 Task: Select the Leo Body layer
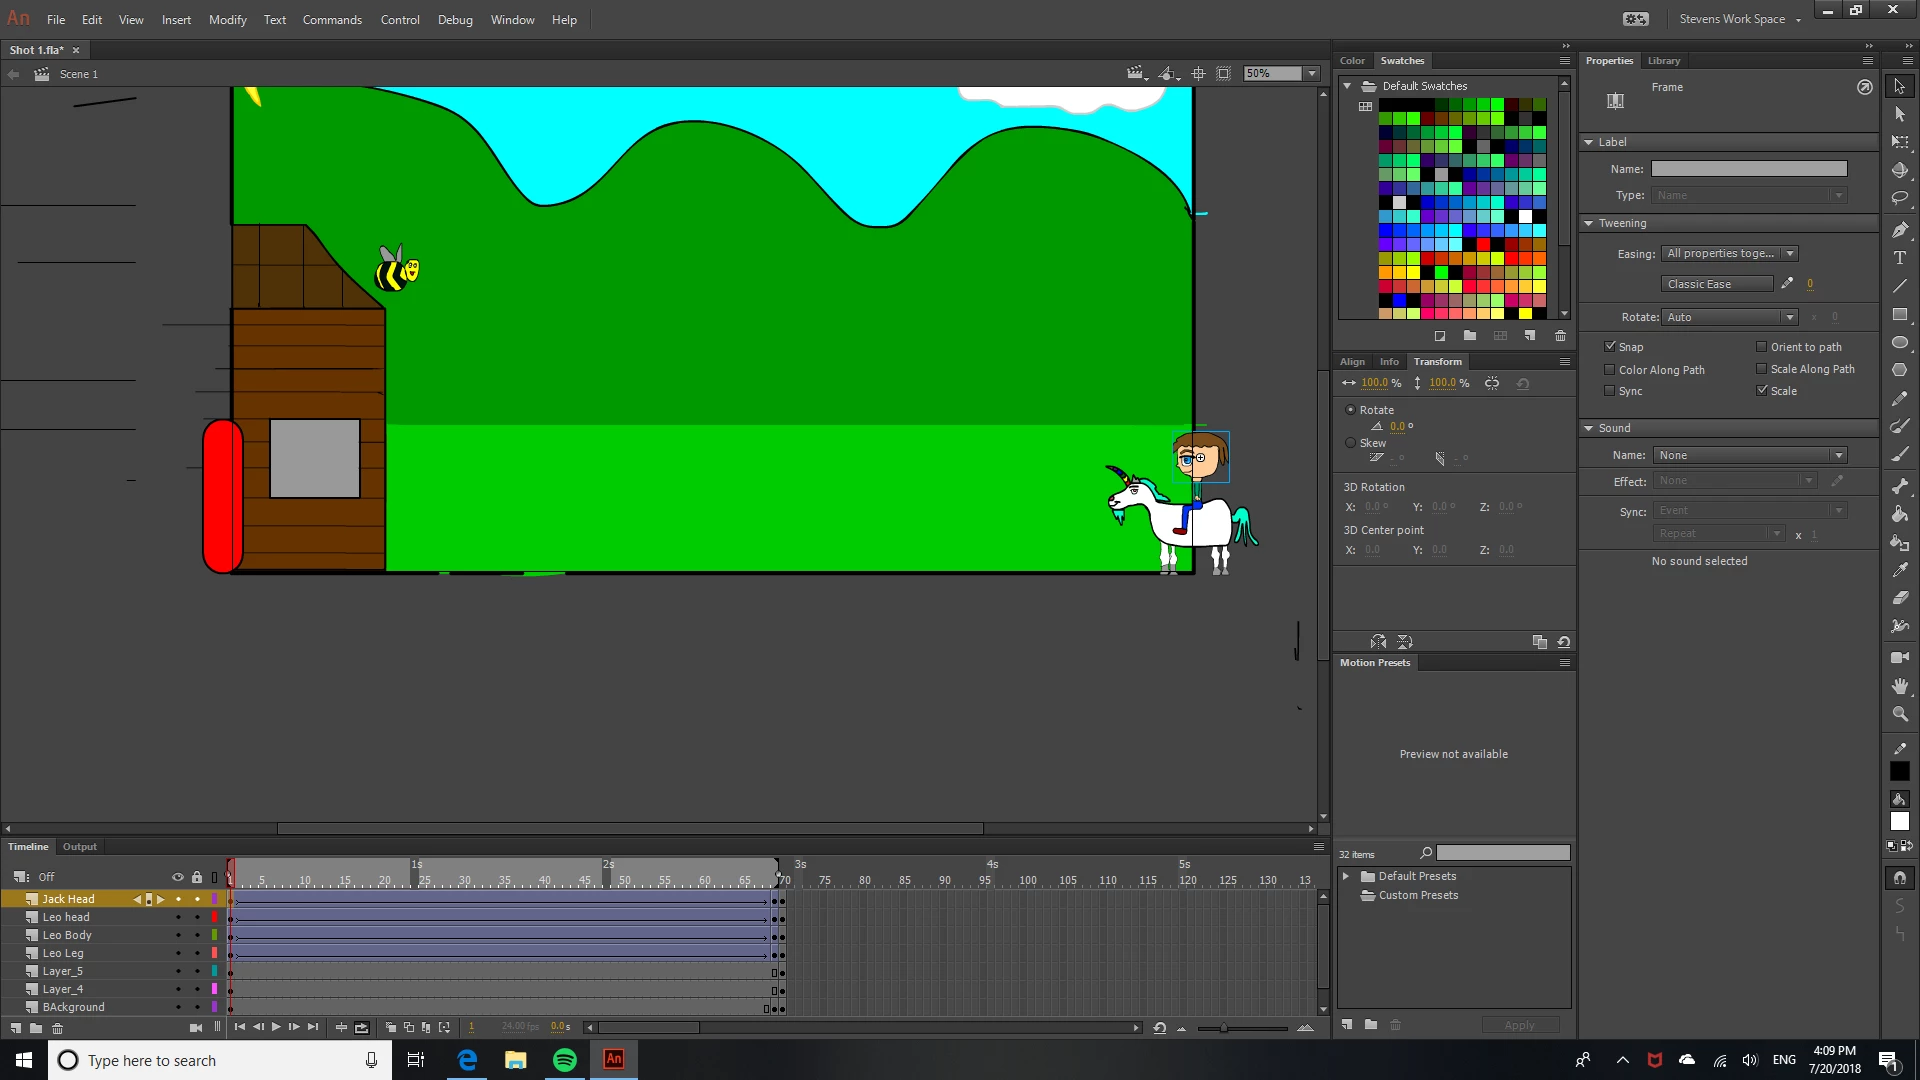[x=67, y=935]
